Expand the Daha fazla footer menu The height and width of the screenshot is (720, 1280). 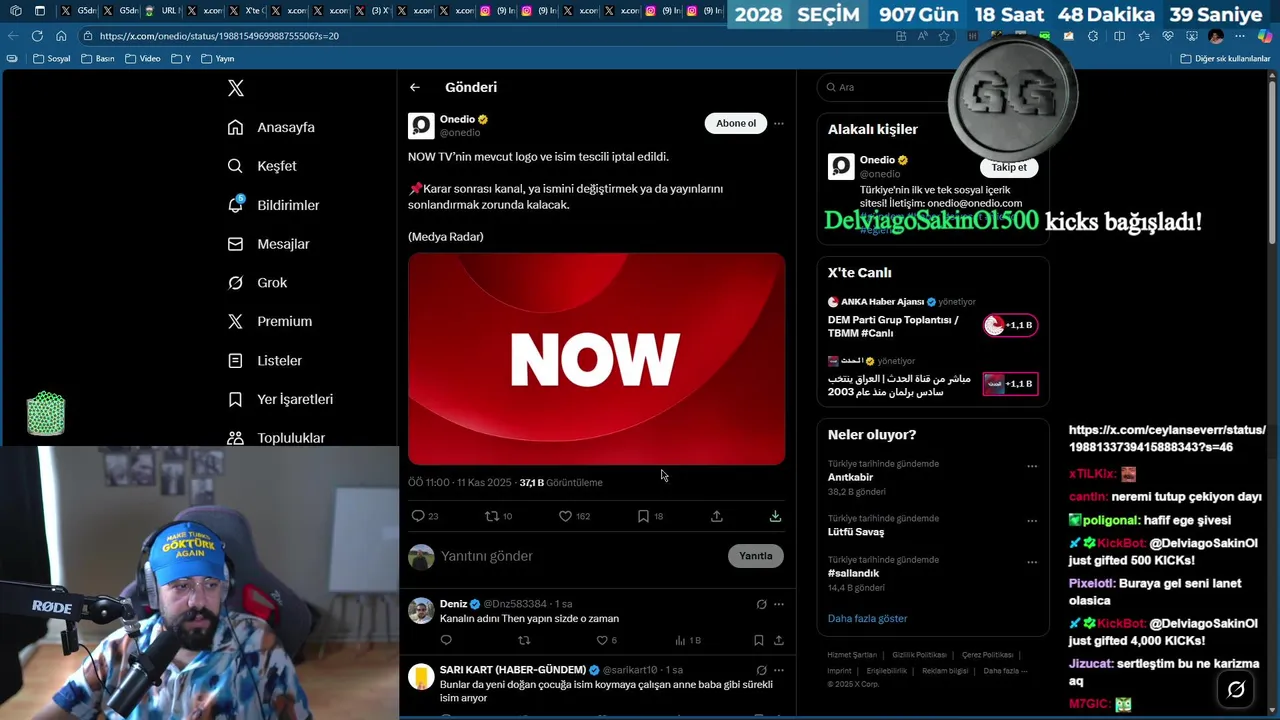1005,671
